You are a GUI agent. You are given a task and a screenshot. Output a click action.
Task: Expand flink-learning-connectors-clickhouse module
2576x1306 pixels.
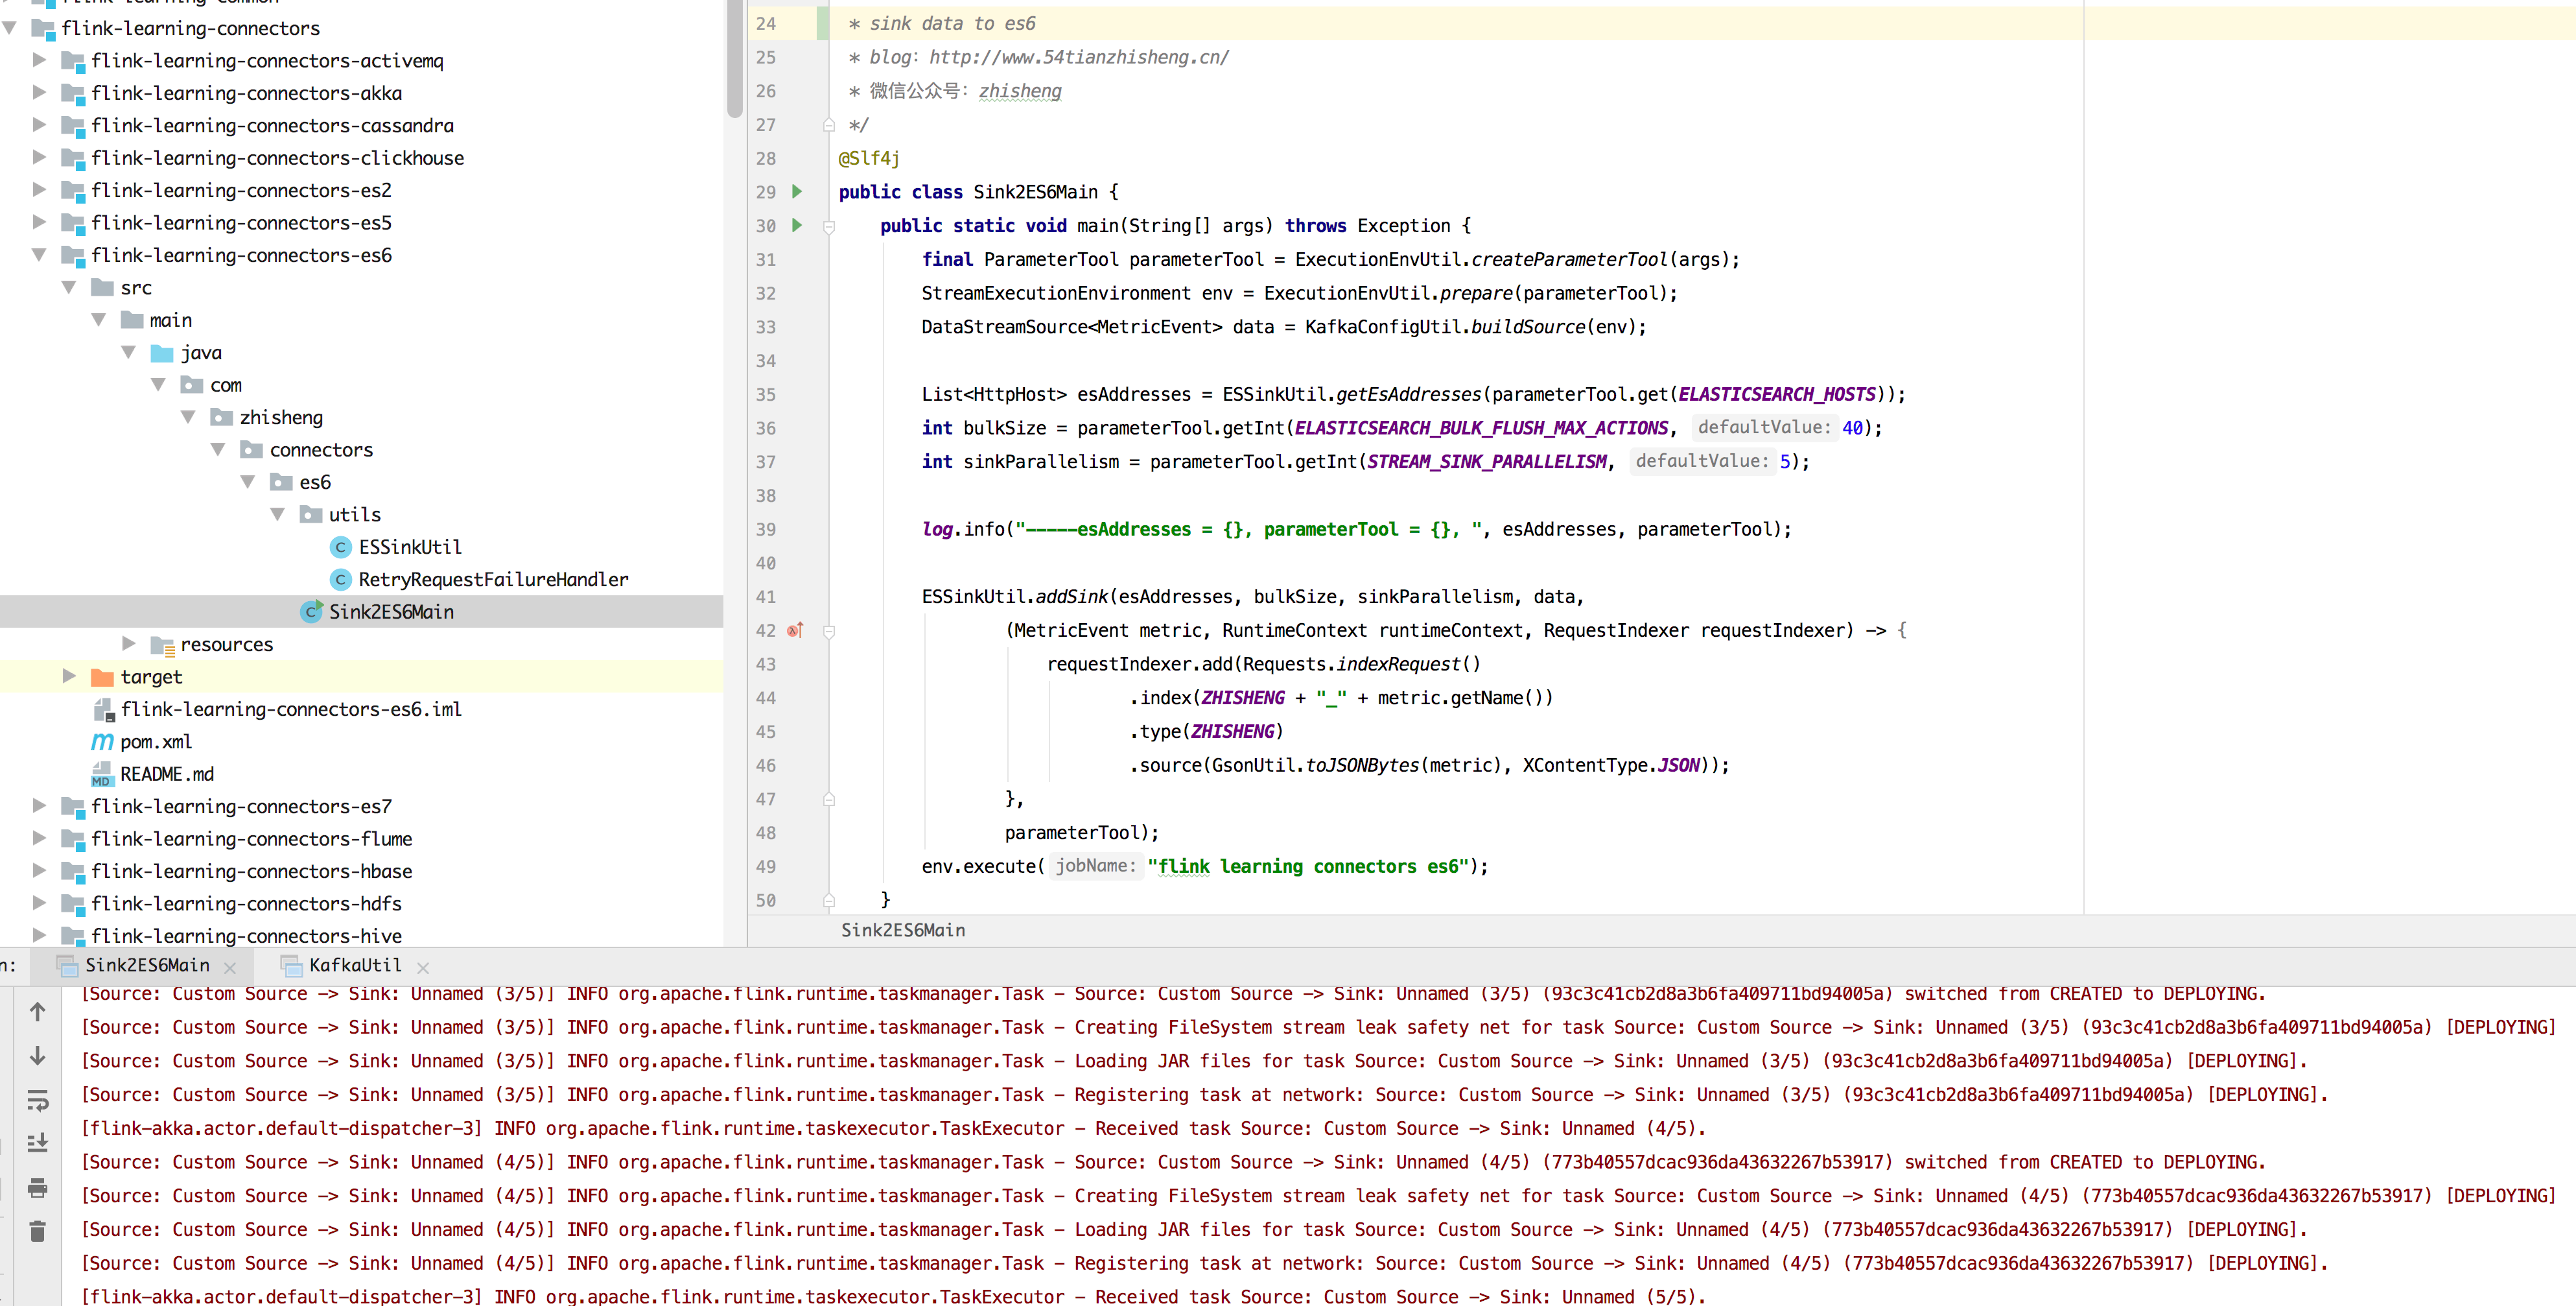pos(39,157)
